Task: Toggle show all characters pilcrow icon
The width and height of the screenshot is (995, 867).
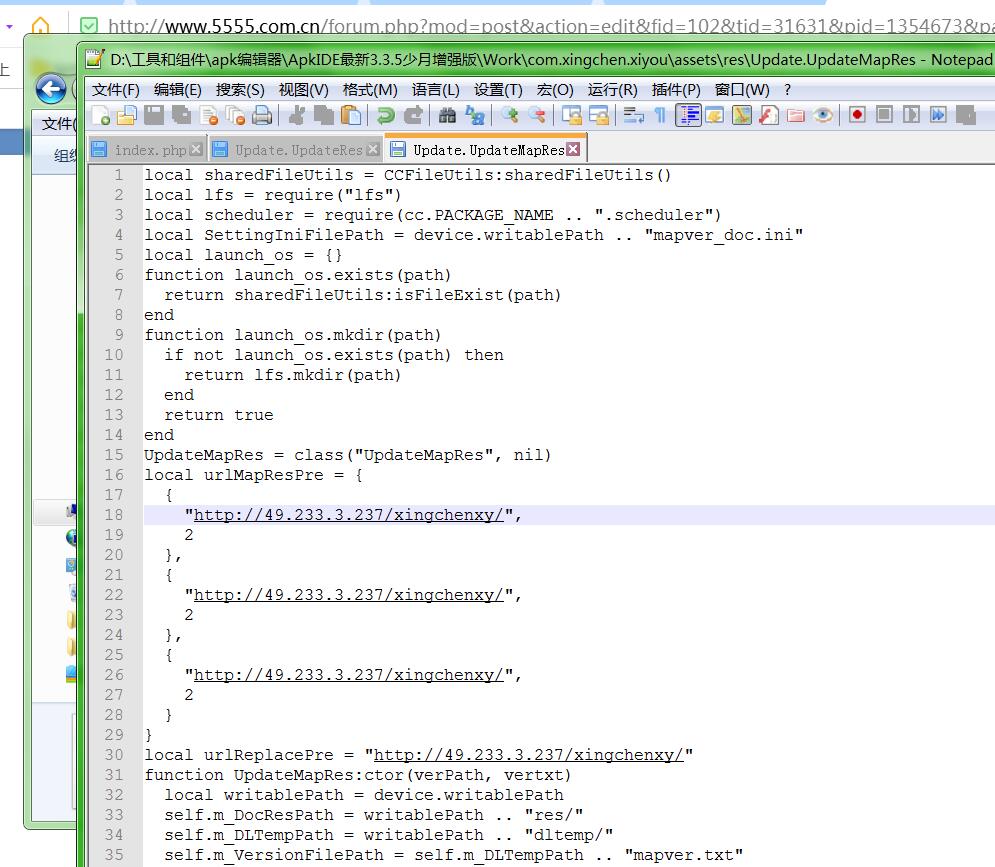Action: (660, 116)
